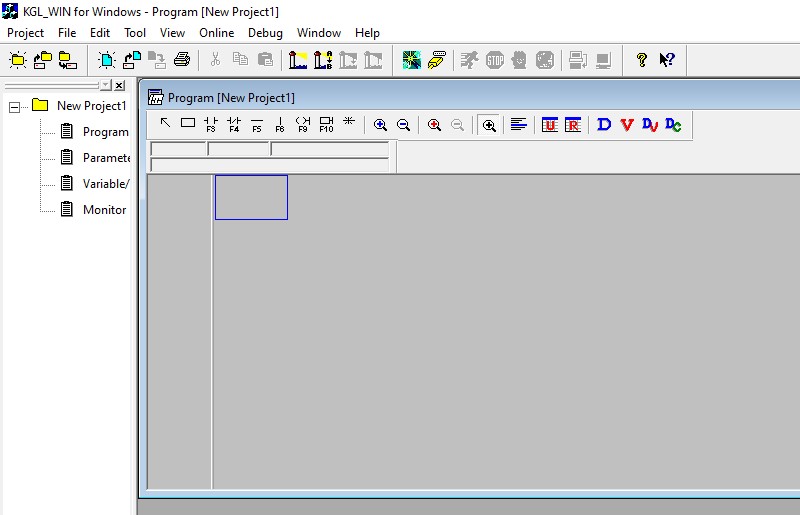Click the Open File cyan page icon

[132, 60]
